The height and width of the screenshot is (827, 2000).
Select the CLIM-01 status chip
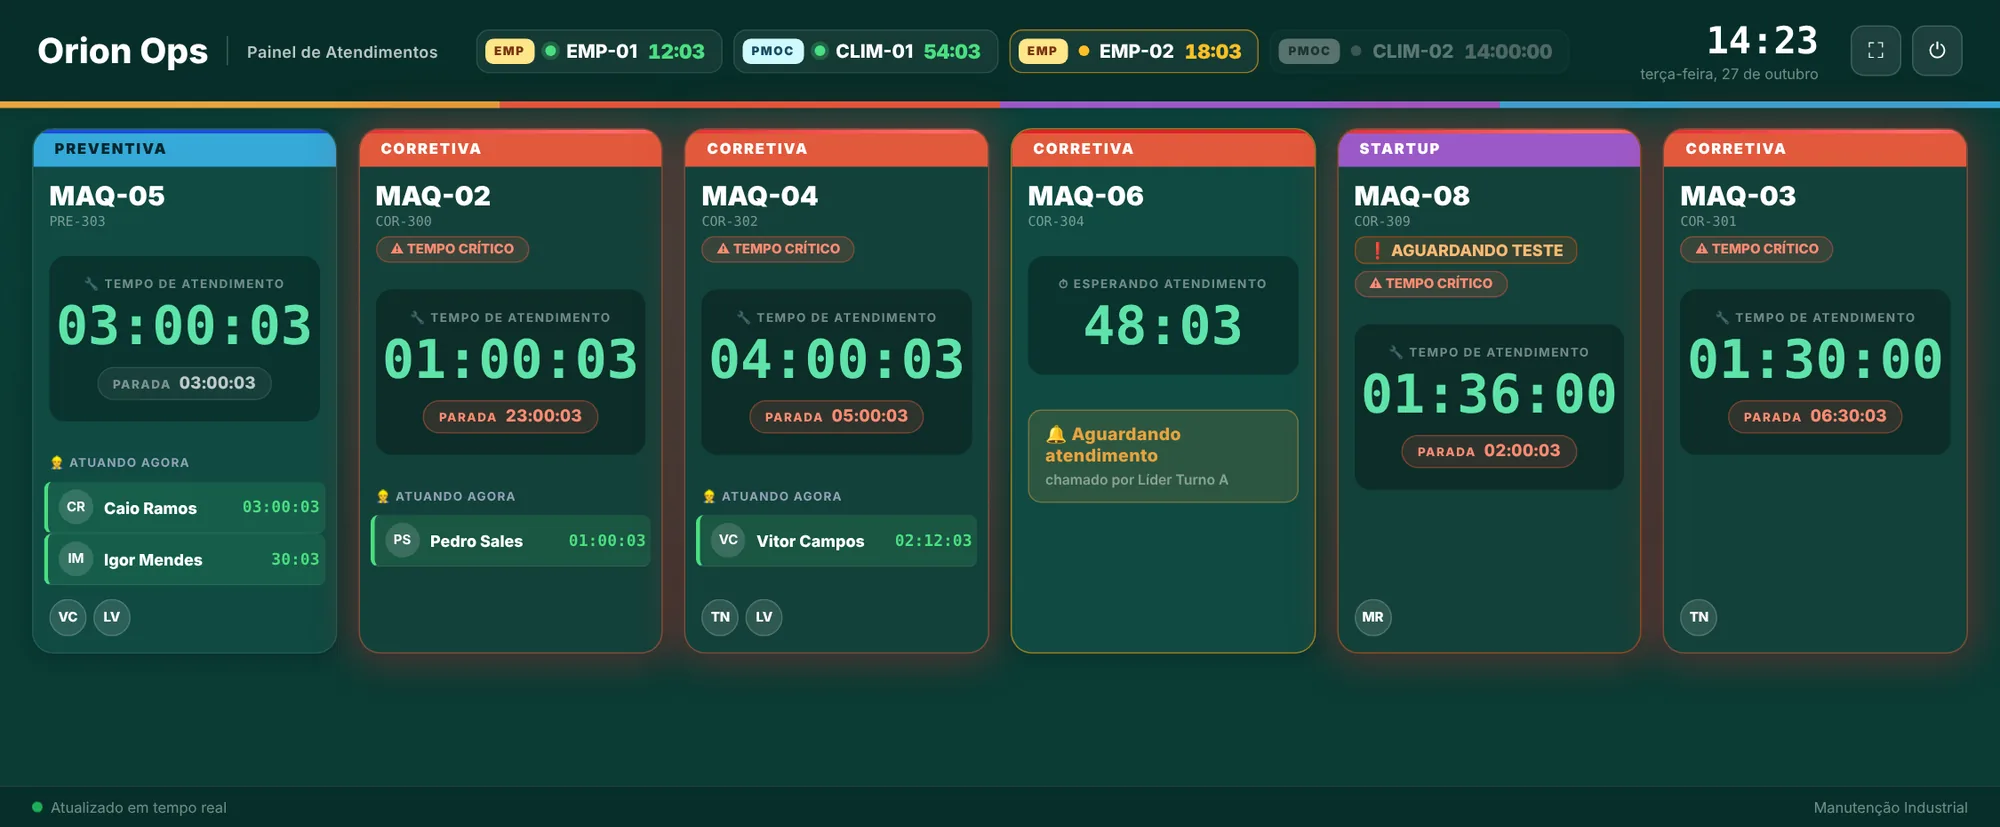[865, 51]
